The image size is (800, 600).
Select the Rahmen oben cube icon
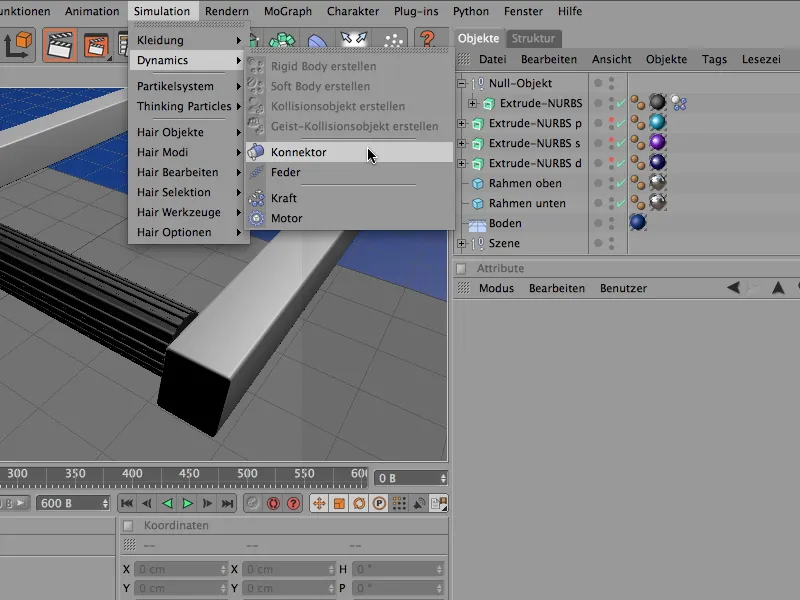click(x=477, y=184)
